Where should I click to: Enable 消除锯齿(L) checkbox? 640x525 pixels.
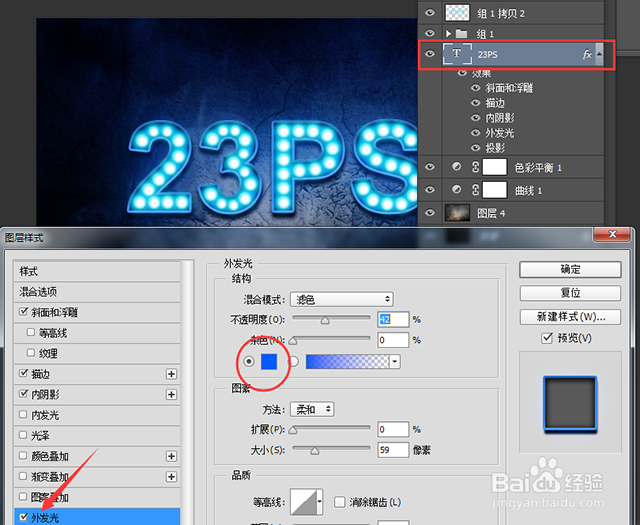340,502
